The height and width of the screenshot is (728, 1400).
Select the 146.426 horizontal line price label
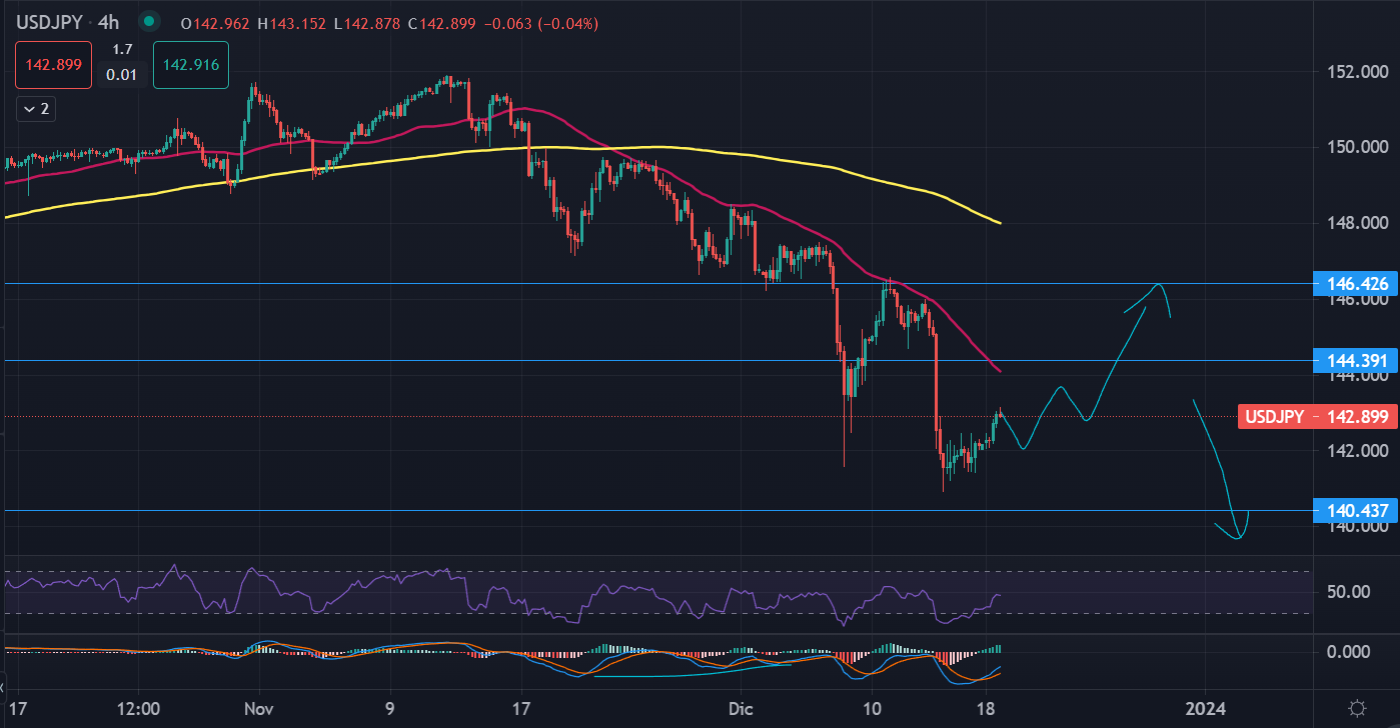pos(1352,284)
